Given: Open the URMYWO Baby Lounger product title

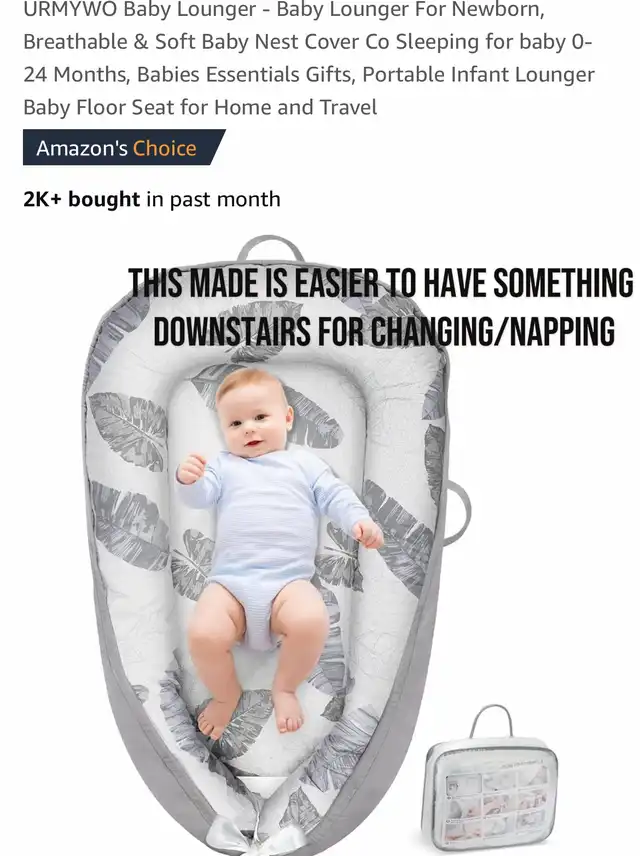Looking at the screenshot, I should (309, 58).
